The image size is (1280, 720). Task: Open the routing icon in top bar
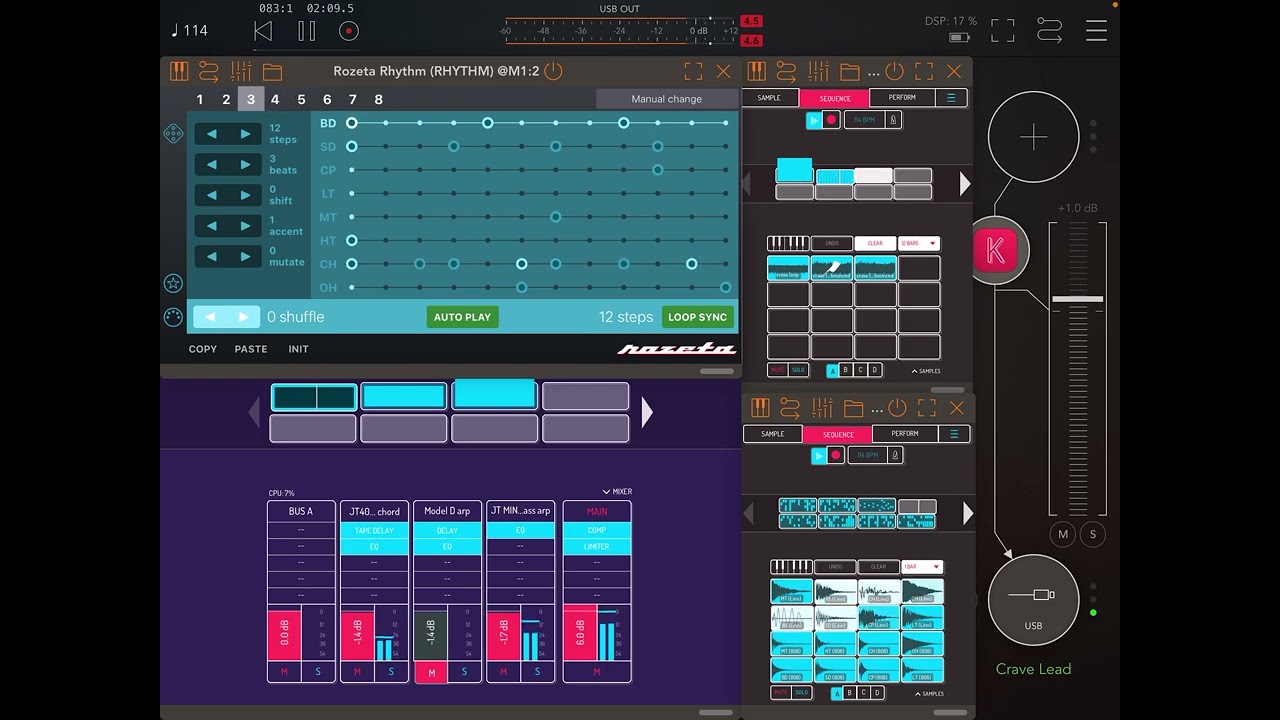pos(1049,31)
